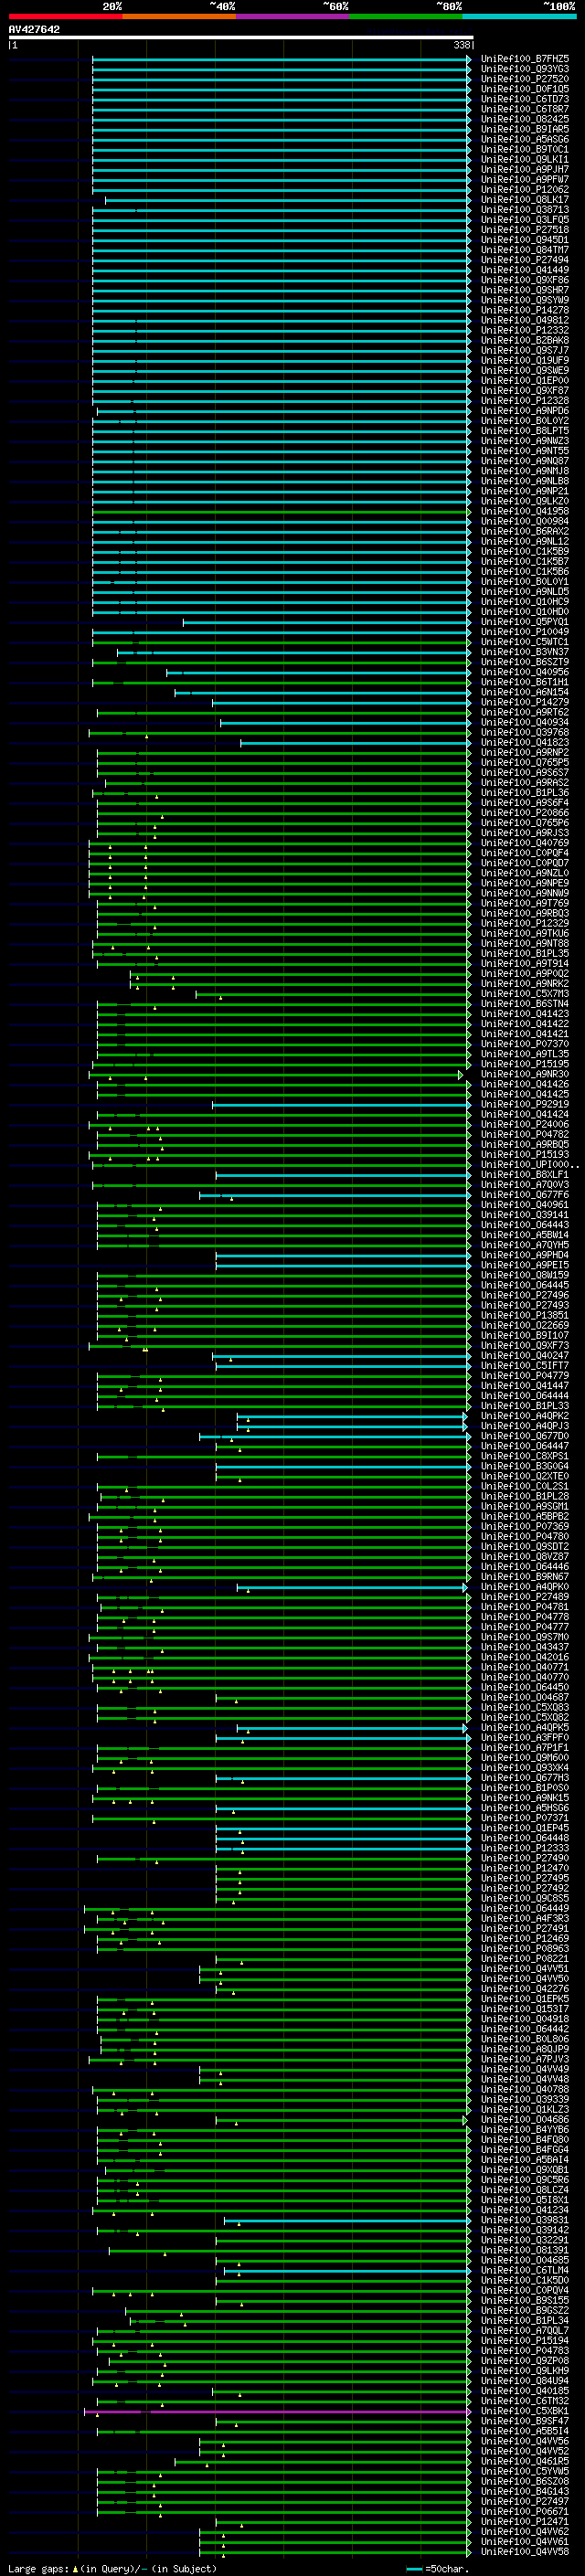Screen dimensions: 585x2576
Task: Select the truncated UniRef100_UPI000.. label
Action: click(530, 1164)
